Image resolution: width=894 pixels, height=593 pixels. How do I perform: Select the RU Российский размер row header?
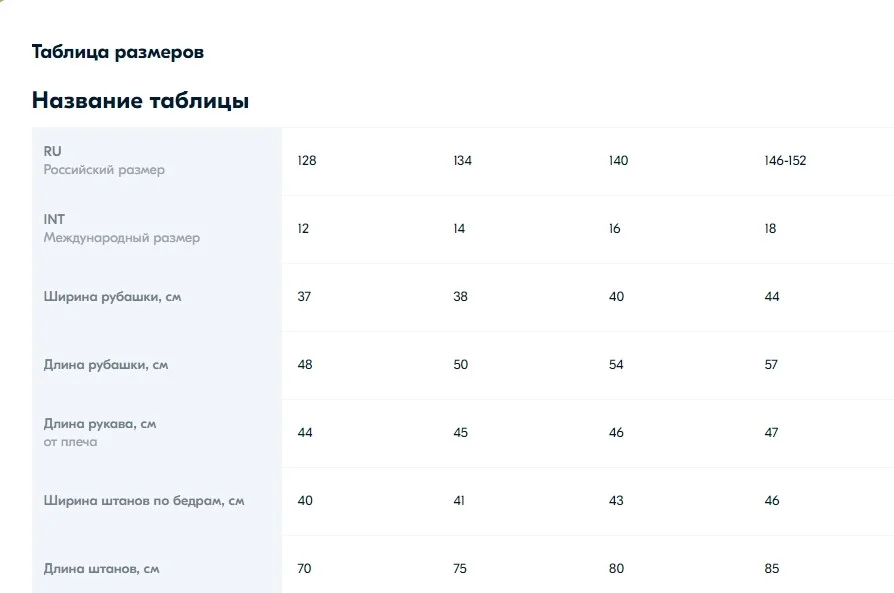point(157,161)
